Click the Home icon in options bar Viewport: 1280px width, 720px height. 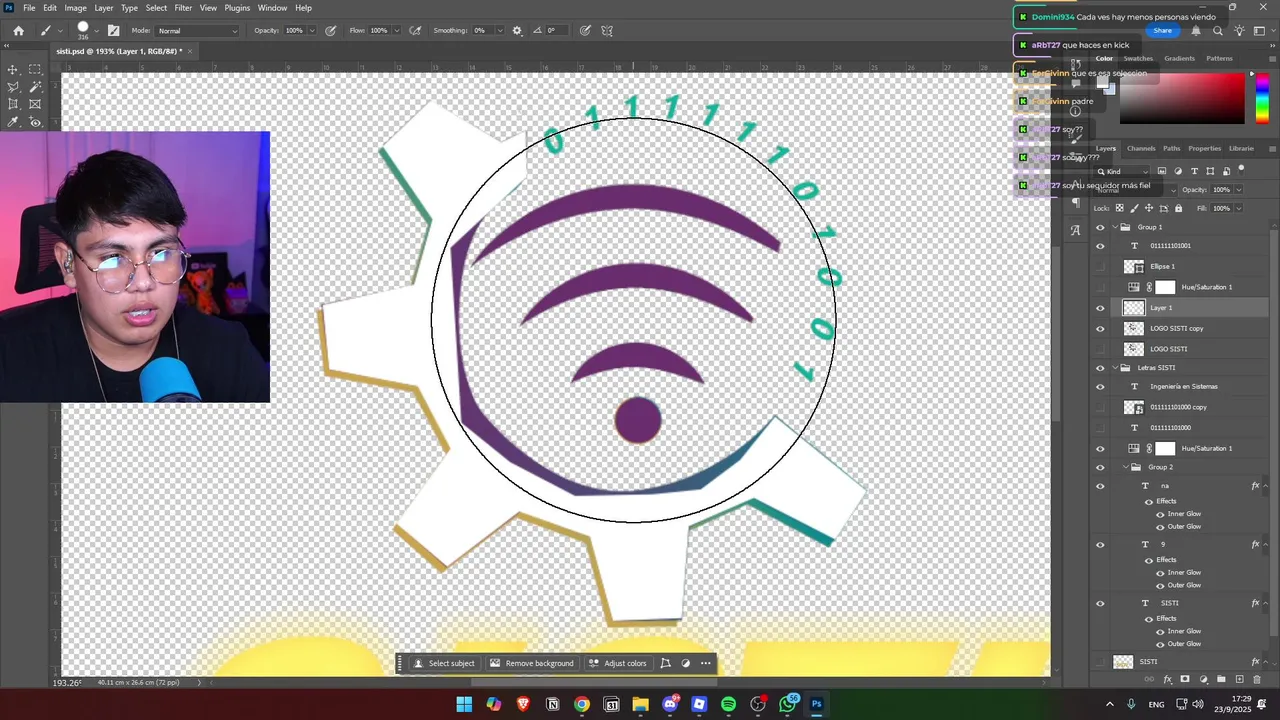(x=18, y=31)
